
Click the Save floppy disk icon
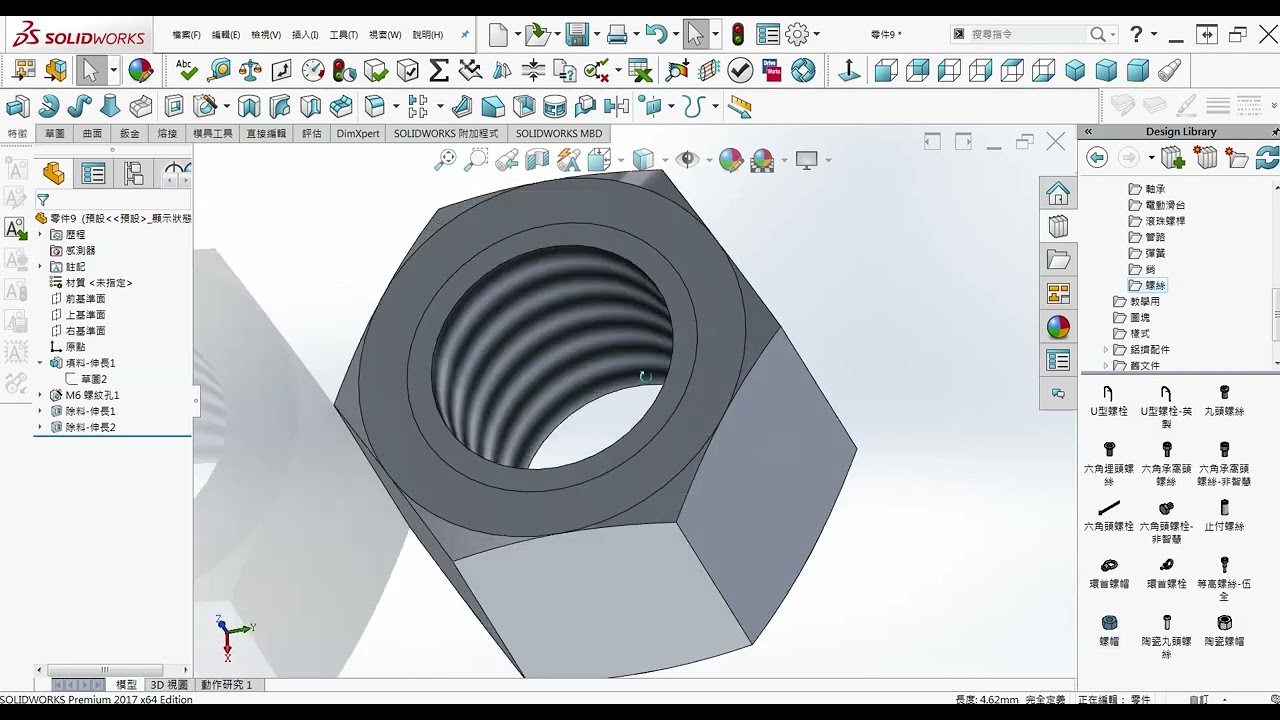point(577,34)
